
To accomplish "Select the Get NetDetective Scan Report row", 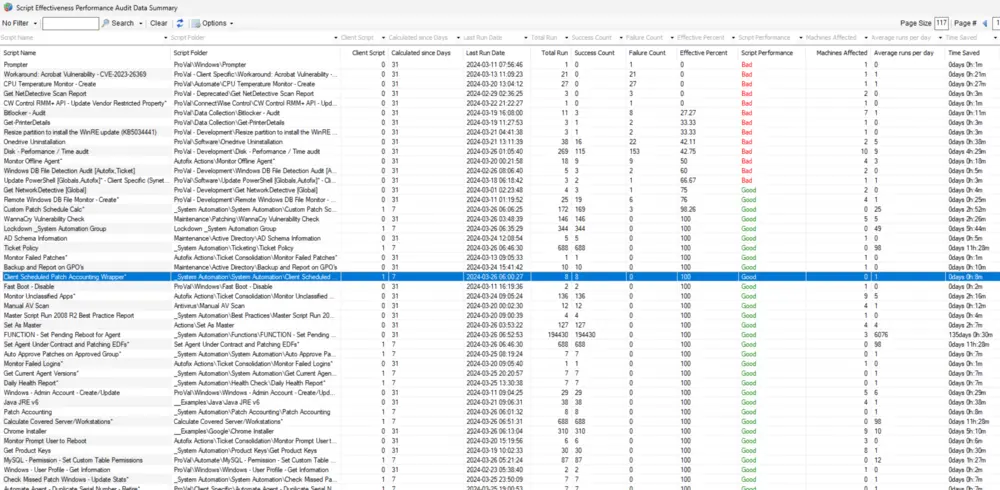I will click(x=500, y=93).
